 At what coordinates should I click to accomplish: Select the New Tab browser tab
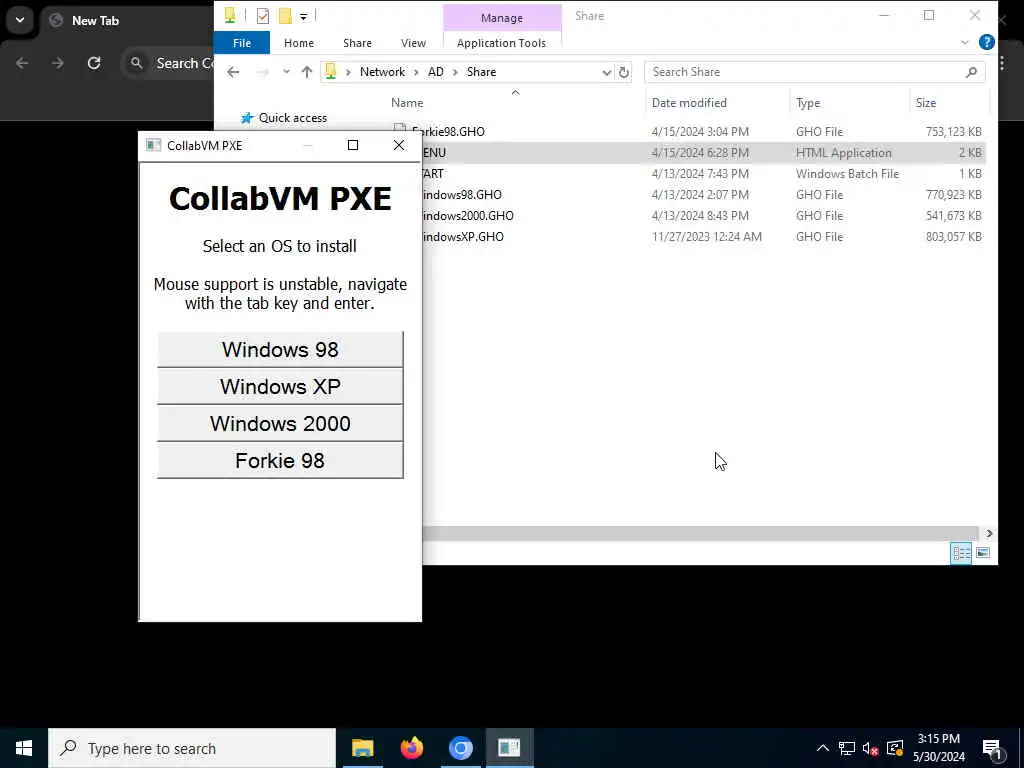[95, 20]
